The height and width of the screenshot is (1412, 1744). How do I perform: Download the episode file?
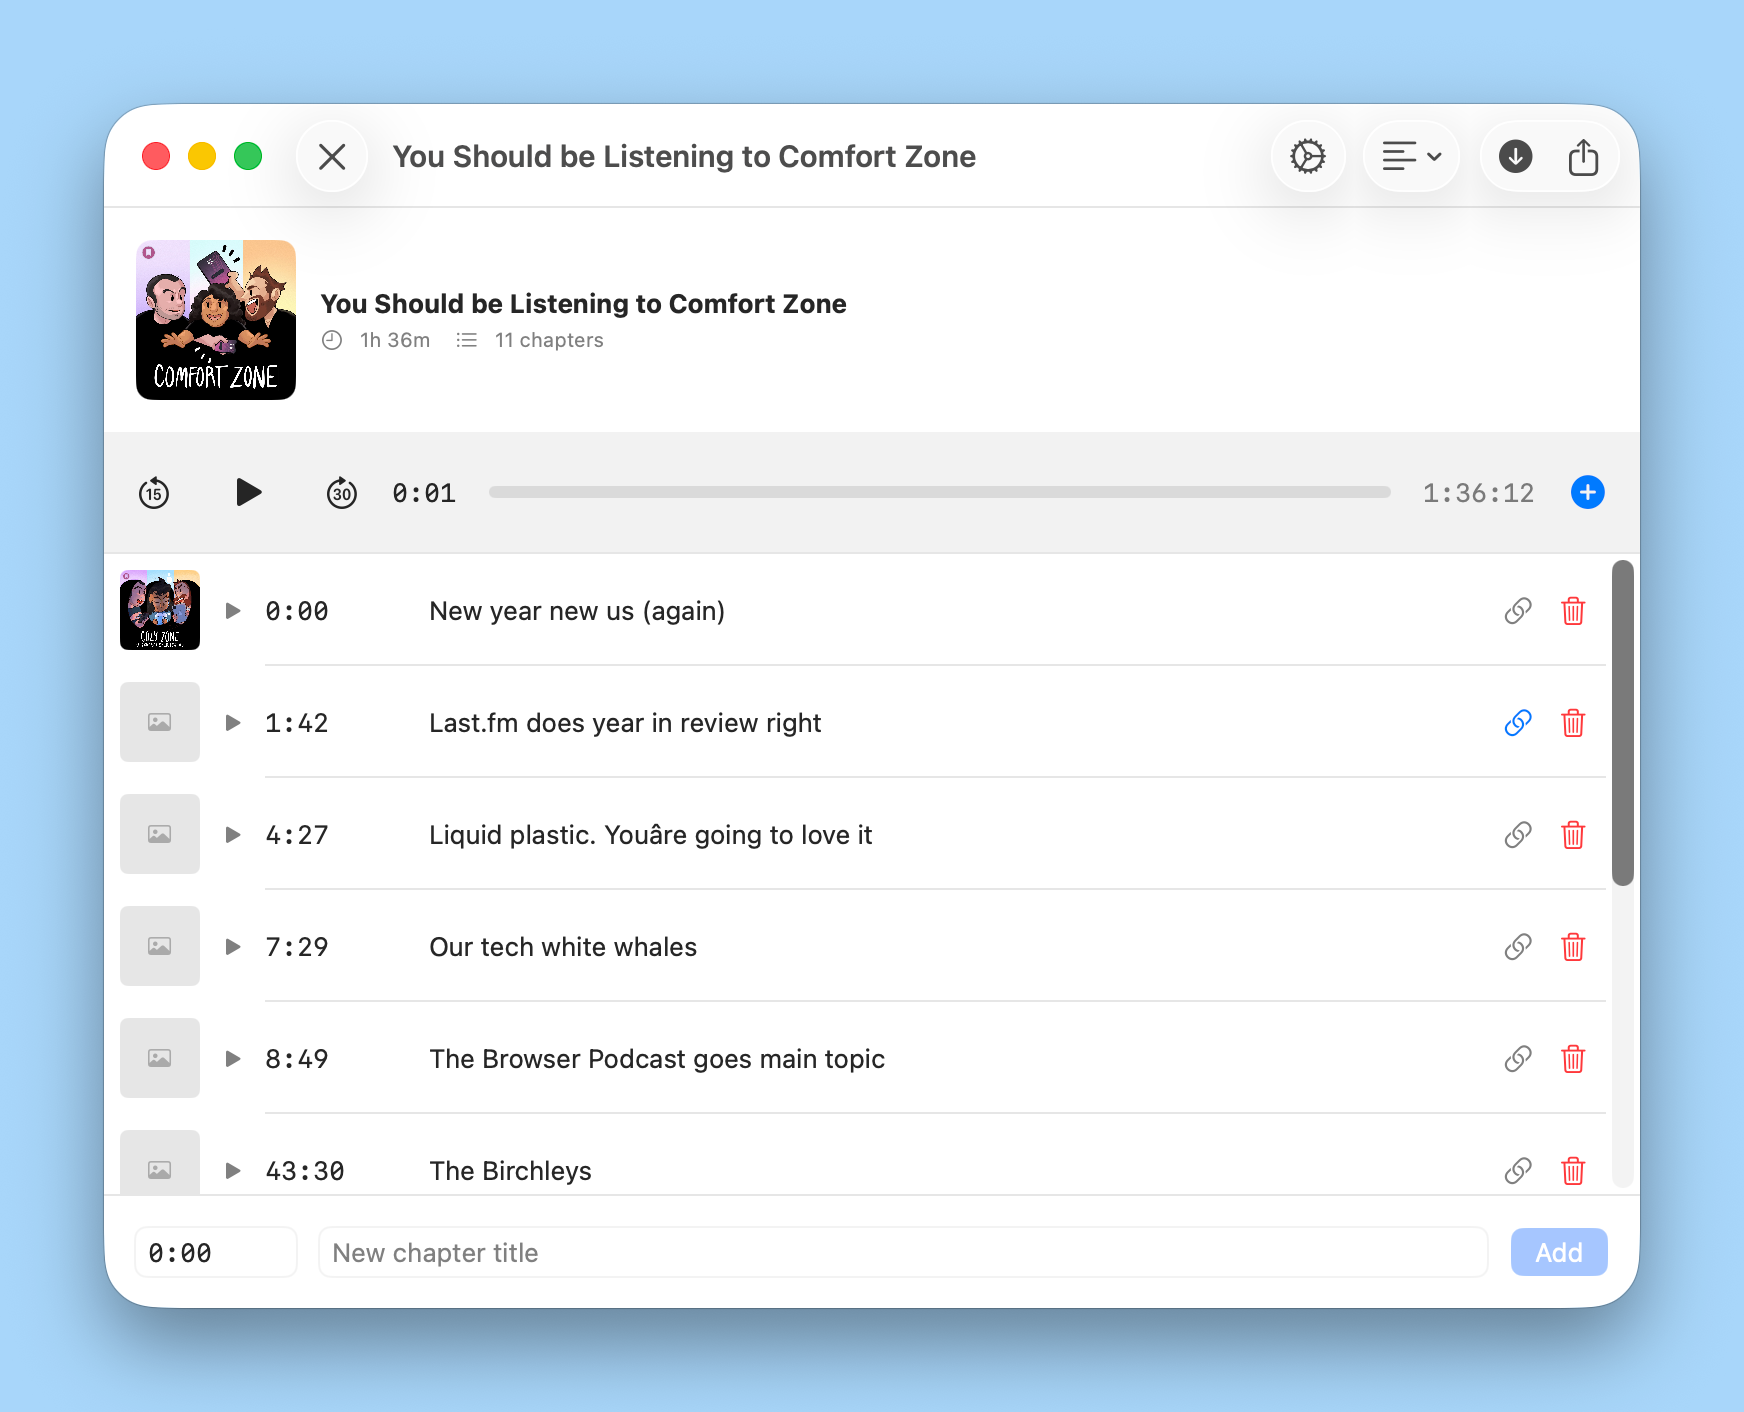[x=1515, y=156]
